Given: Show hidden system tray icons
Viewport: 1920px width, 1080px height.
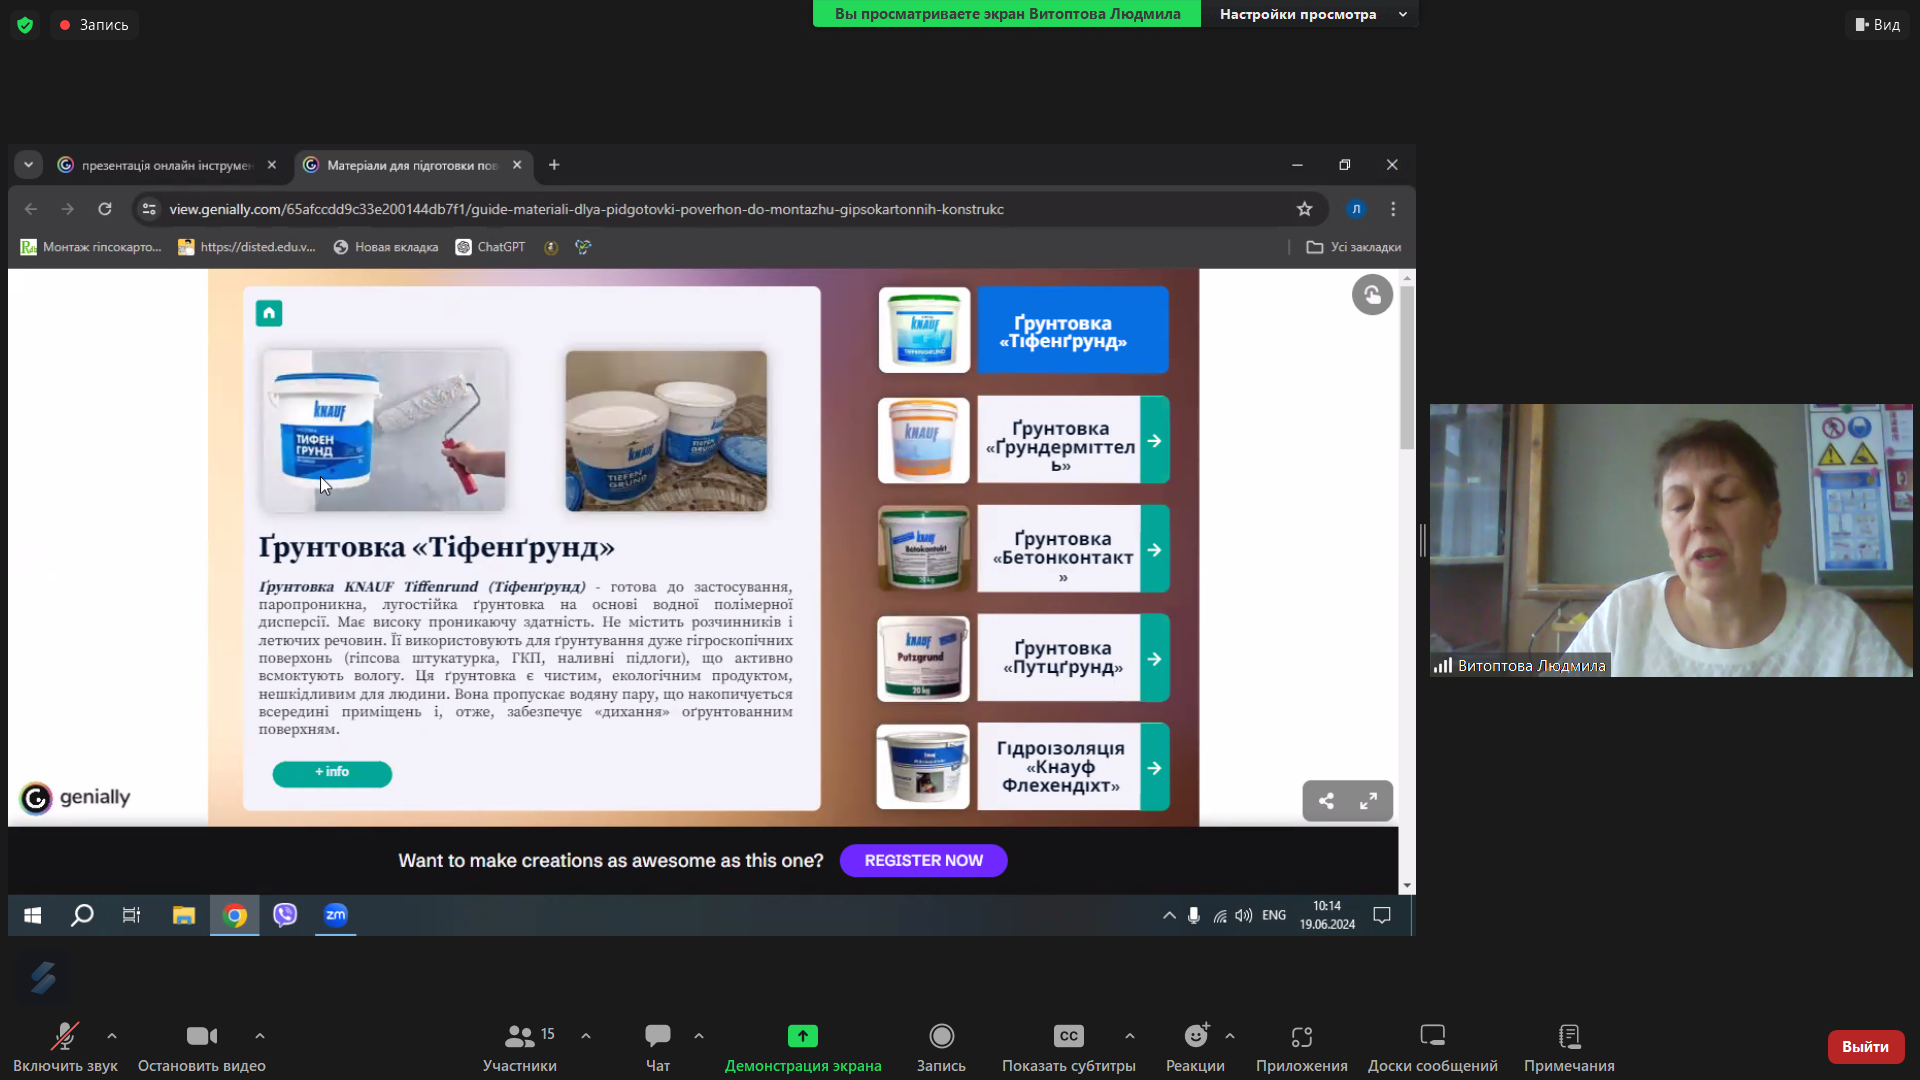Looking at the screenshot, I should point(1169,915).
